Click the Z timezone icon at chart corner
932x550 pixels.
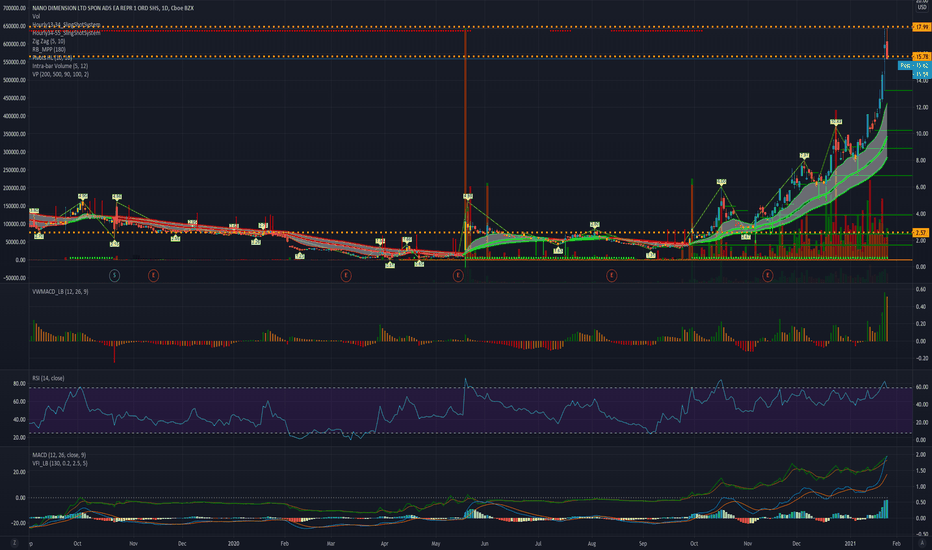14,543
